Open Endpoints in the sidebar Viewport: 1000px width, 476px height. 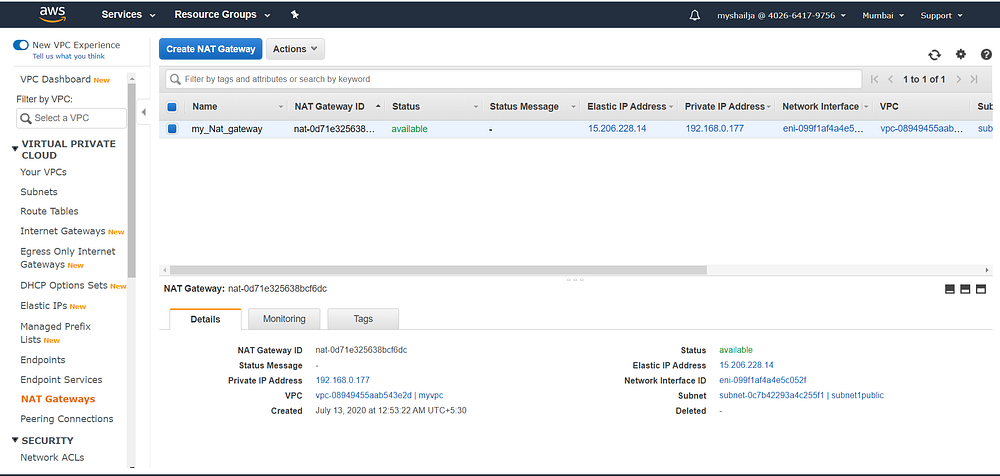click(x=43, y=360)
